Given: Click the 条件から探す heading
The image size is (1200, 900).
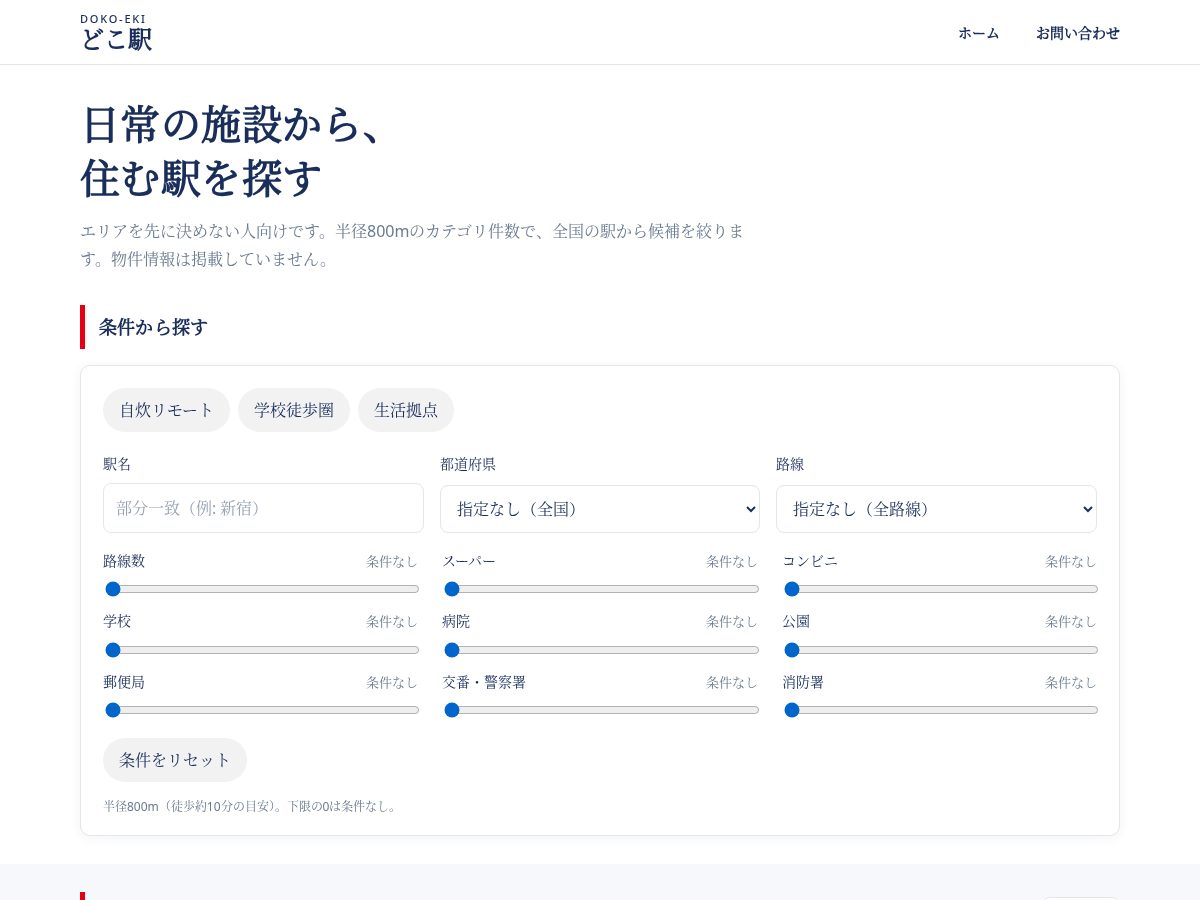Looking at the screenshot, I should [x=153, y=327].
